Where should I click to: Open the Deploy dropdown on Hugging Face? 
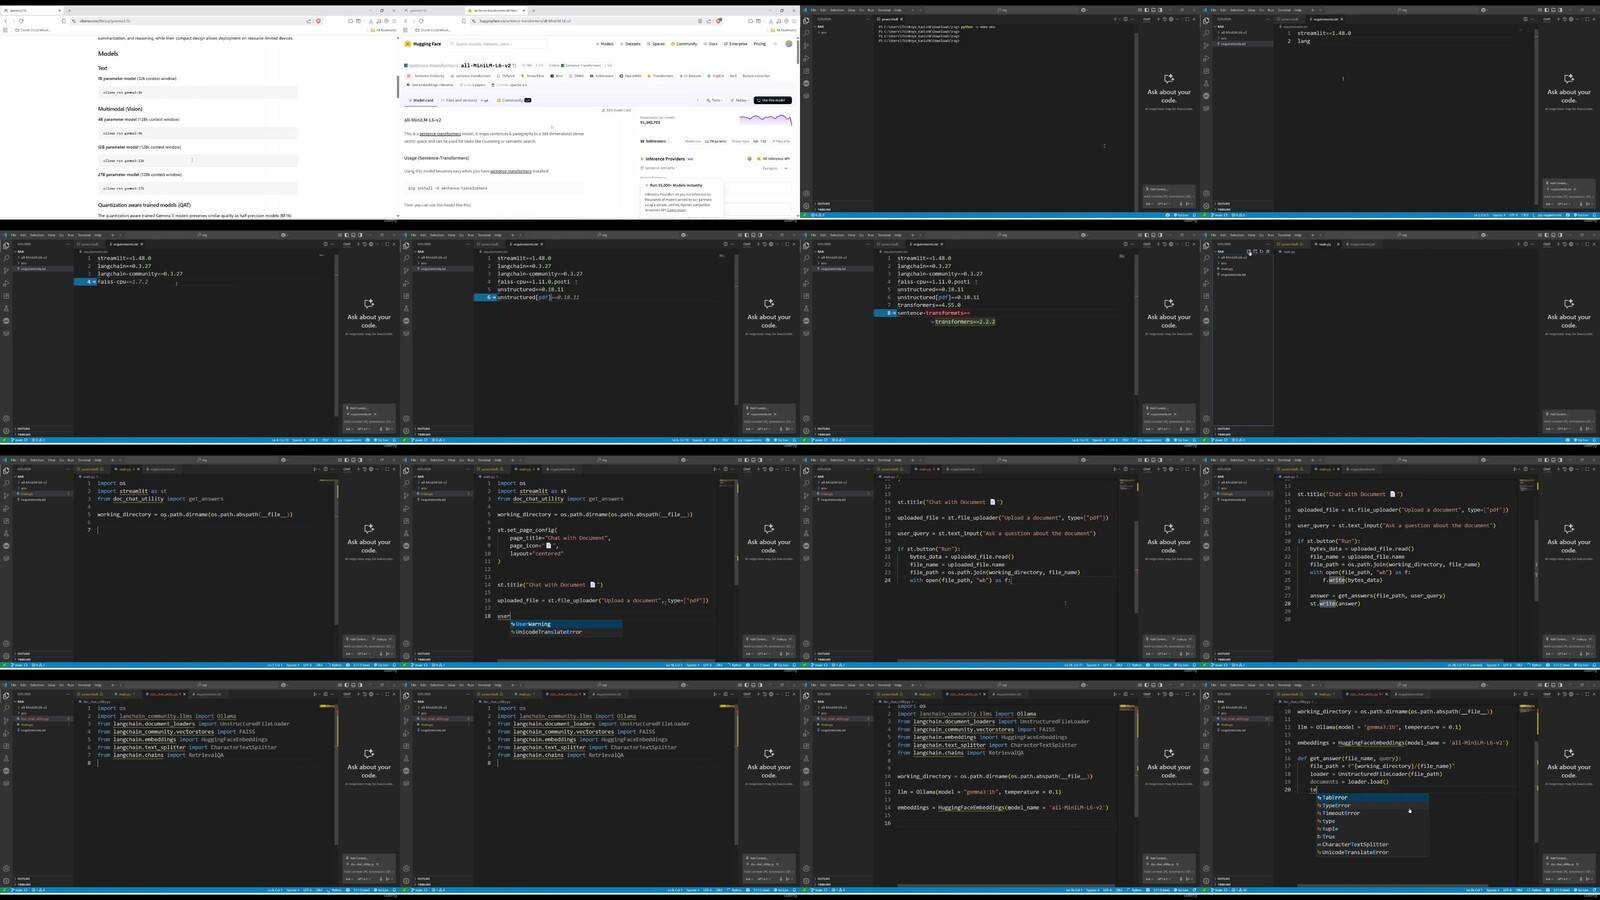740,100
